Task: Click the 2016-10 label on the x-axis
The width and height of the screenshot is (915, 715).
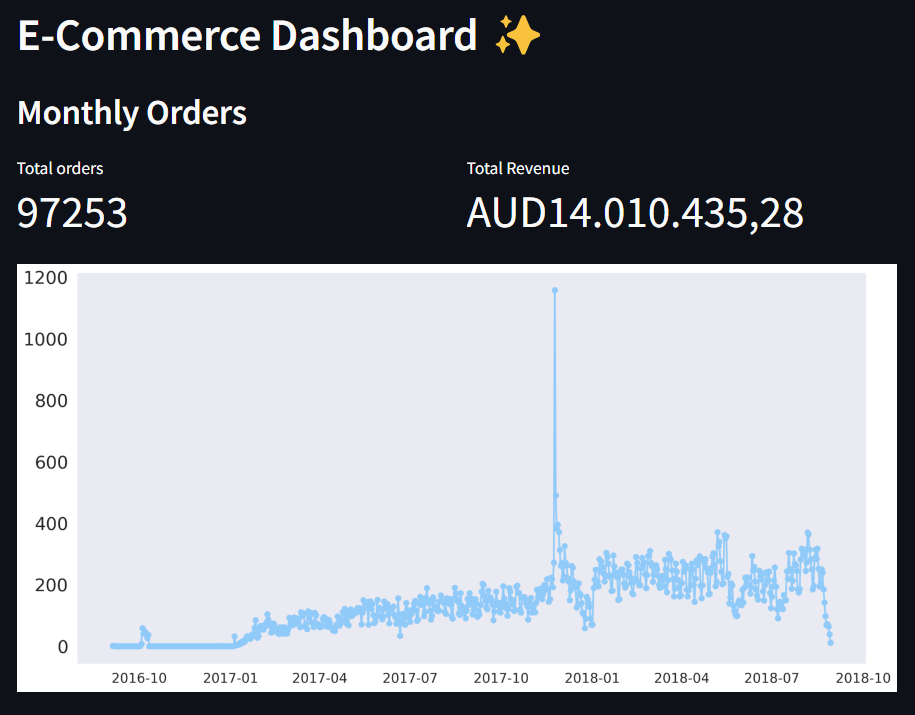Action: [x=139, y=678]
